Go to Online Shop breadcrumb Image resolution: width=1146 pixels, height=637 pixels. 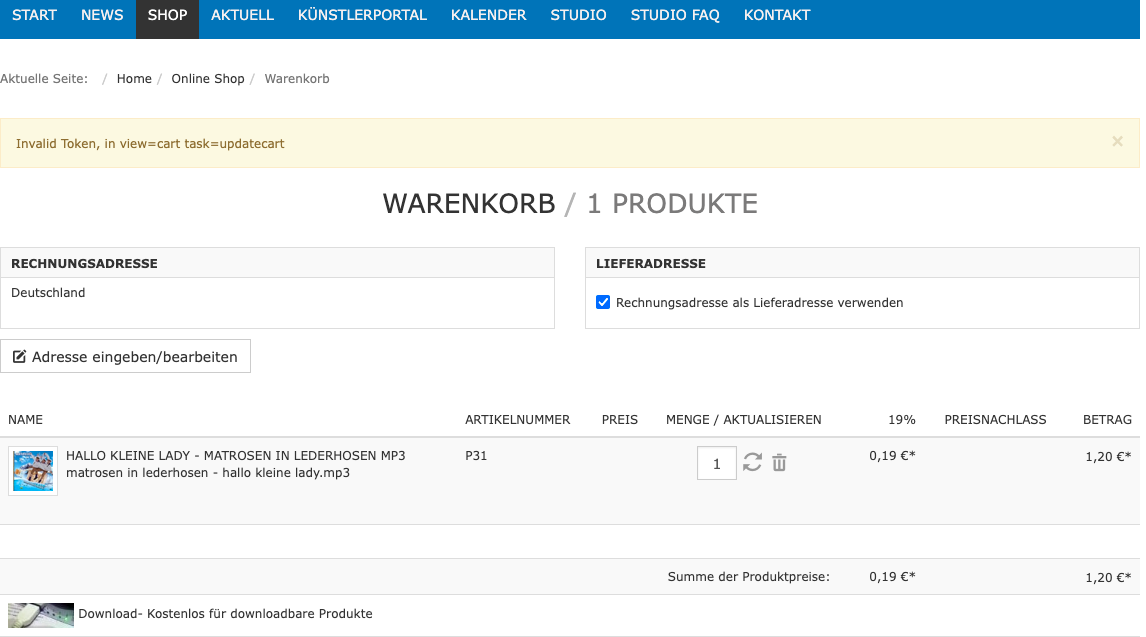click(x=208, y=79)
